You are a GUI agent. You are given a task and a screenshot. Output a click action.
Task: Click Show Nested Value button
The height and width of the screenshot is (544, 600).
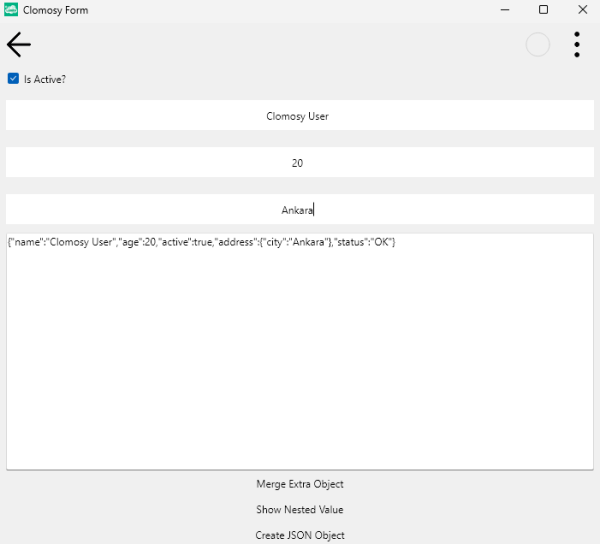pos(300,510)
